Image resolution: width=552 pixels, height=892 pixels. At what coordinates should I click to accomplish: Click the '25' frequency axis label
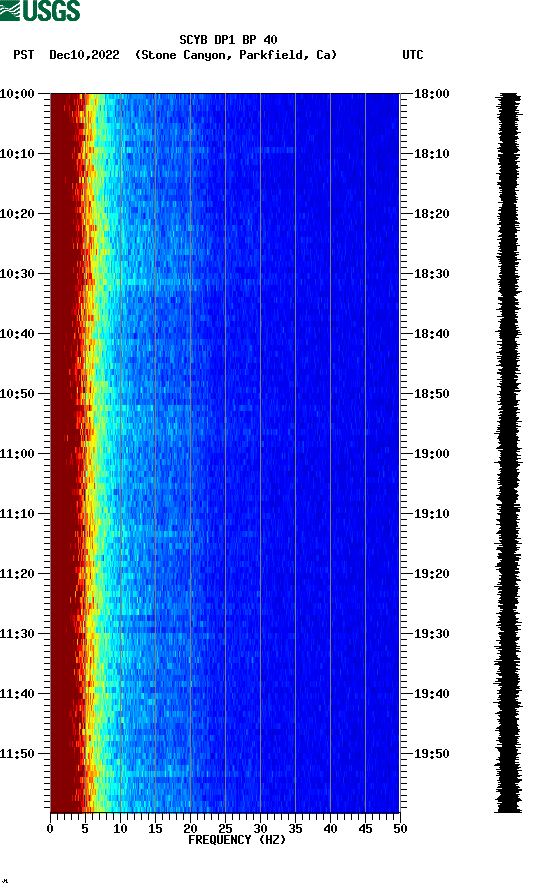pyautogui.click(x=225, y=829)
